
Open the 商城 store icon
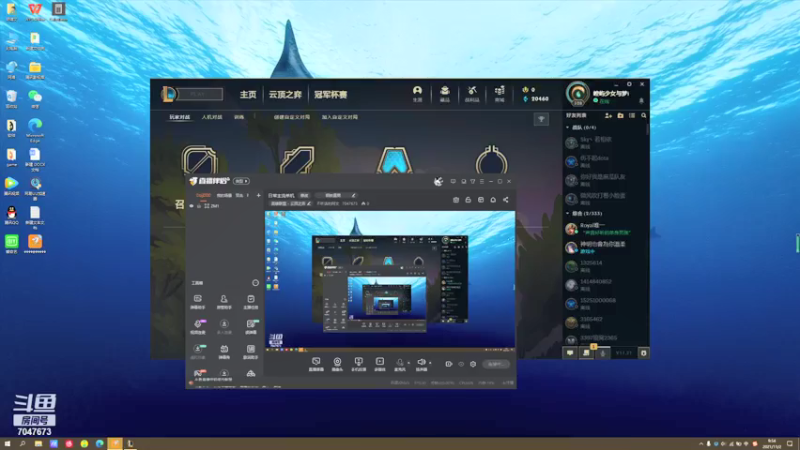point(499,93)
